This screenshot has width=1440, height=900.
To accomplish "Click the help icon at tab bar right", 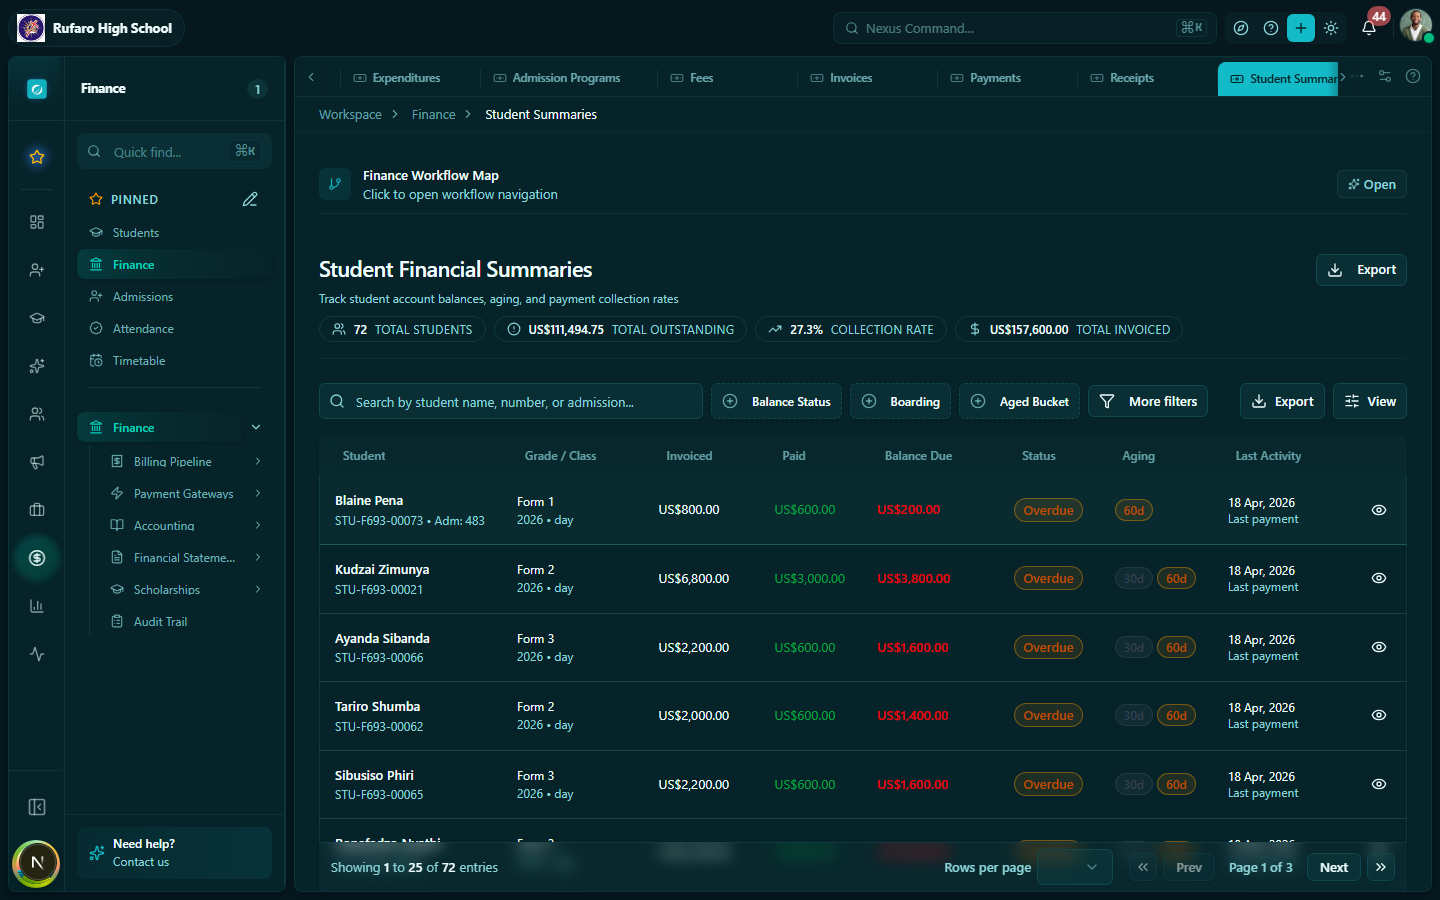I will [x=1413, y=76].
